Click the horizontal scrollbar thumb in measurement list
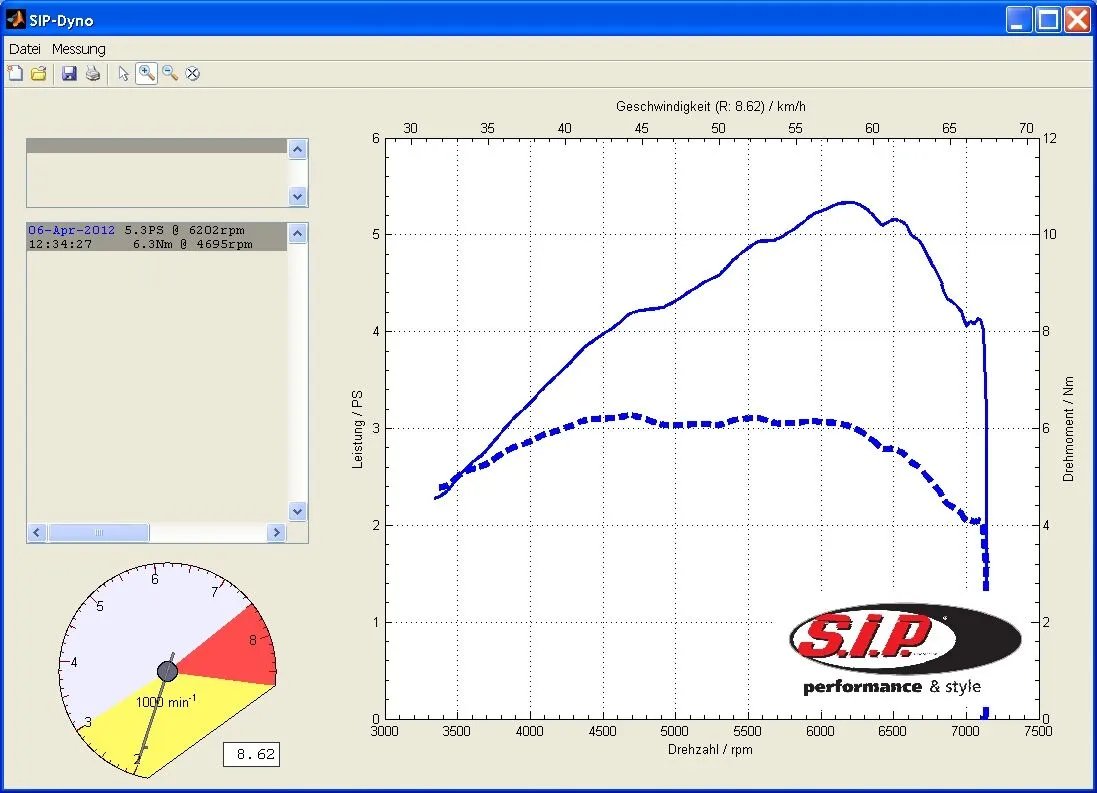This screenshot has width=1097, height=793. click(98, 533)
